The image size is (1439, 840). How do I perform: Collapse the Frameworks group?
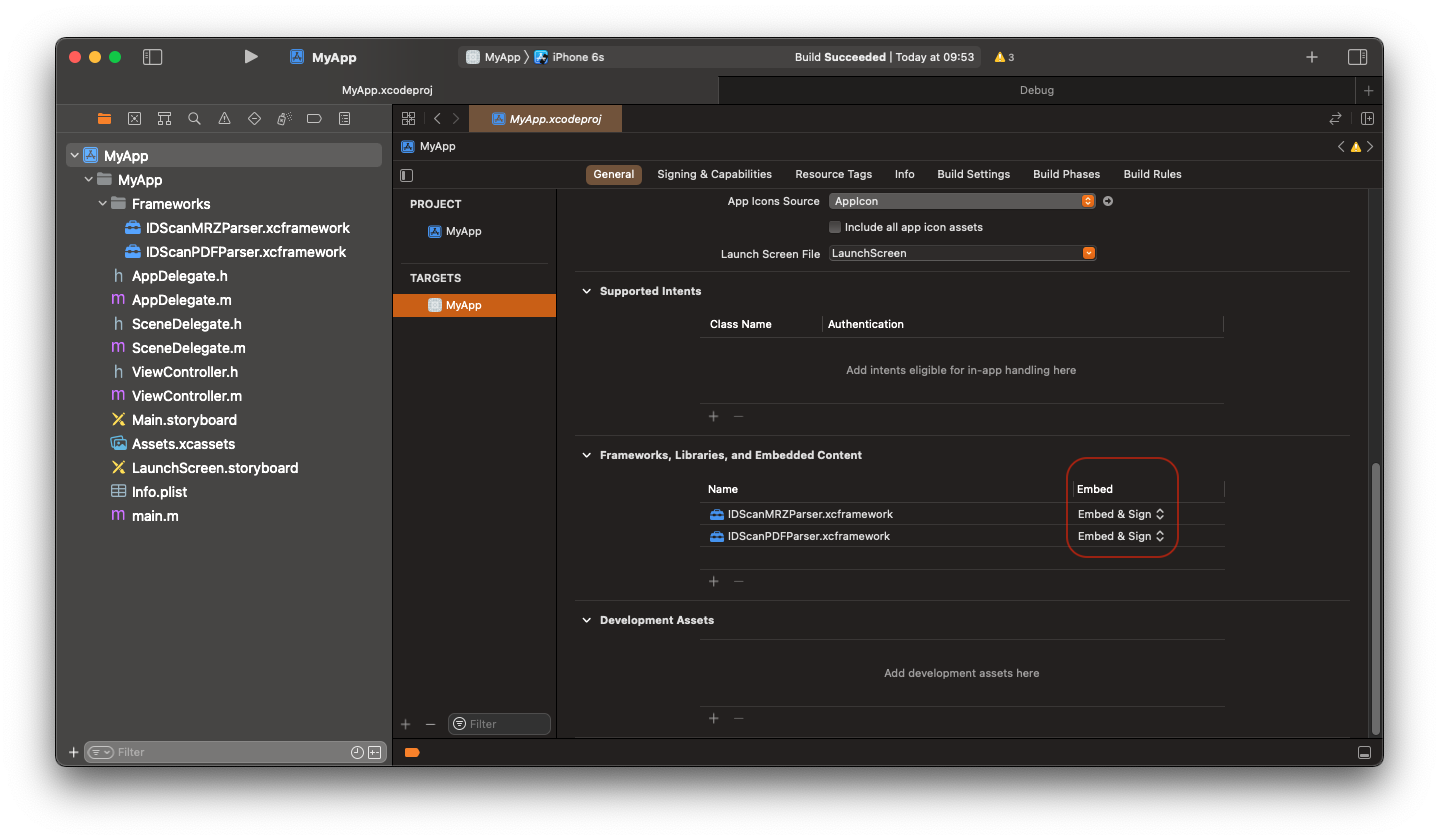(x=102, y=204)
